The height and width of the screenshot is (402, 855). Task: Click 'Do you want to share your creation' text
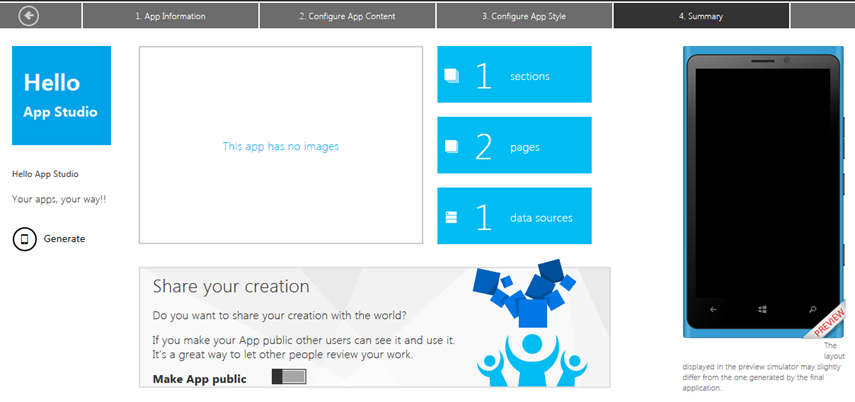point(279,316)
